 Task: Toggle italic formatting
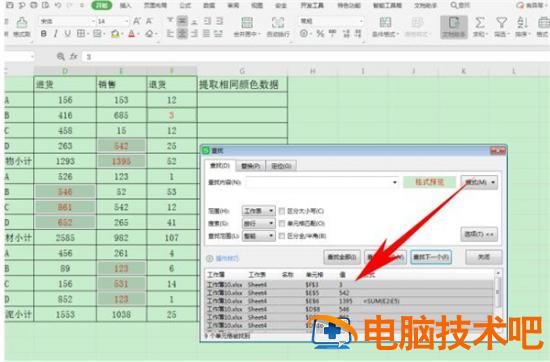[x=55, y=34]
